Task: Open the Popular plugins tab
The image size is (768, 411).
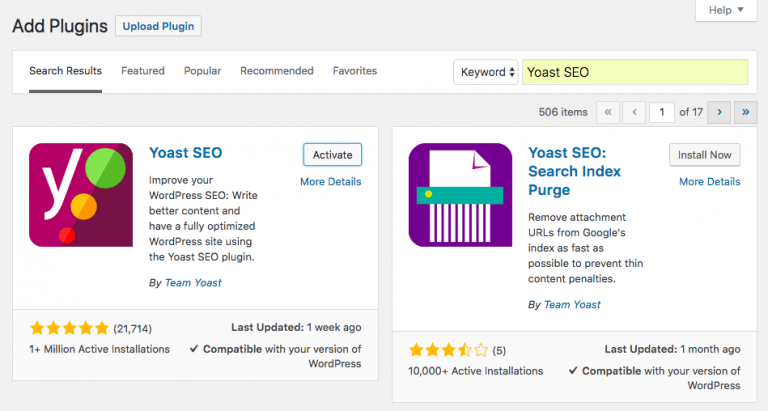Action: [x=202, y=71]
